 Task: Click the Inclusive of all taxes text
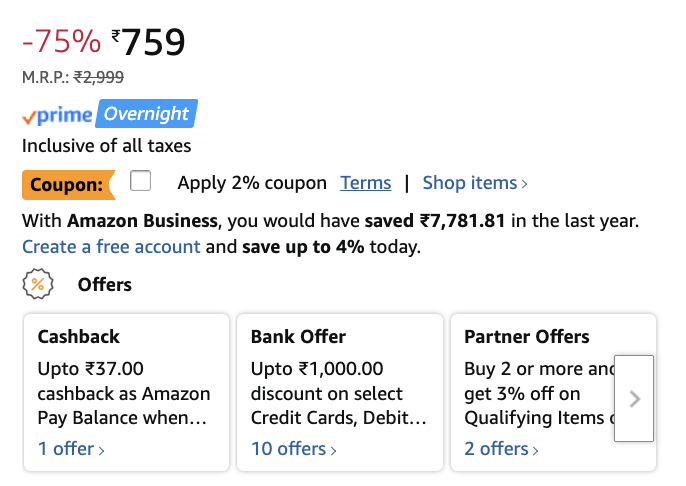[x=106, y=146]
